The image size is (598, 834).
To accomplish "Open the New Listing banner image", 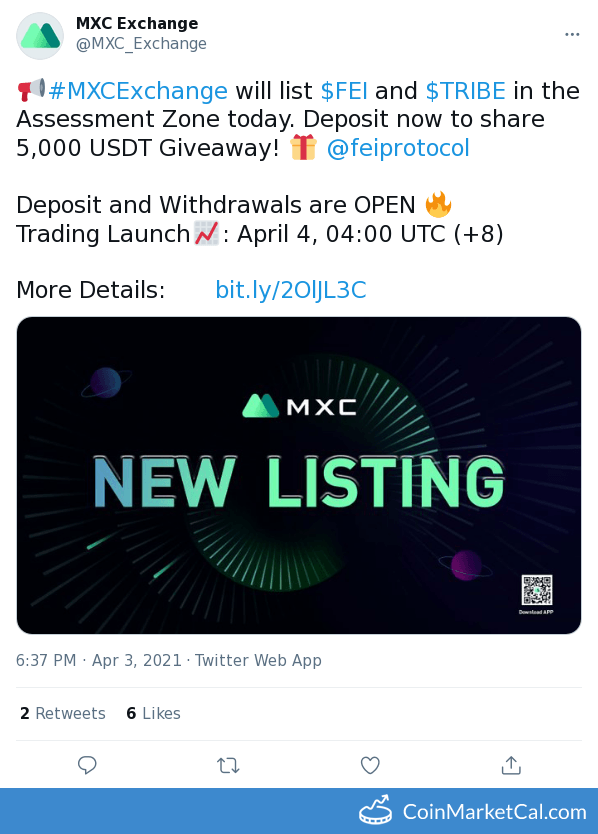I will coord(298,475).
